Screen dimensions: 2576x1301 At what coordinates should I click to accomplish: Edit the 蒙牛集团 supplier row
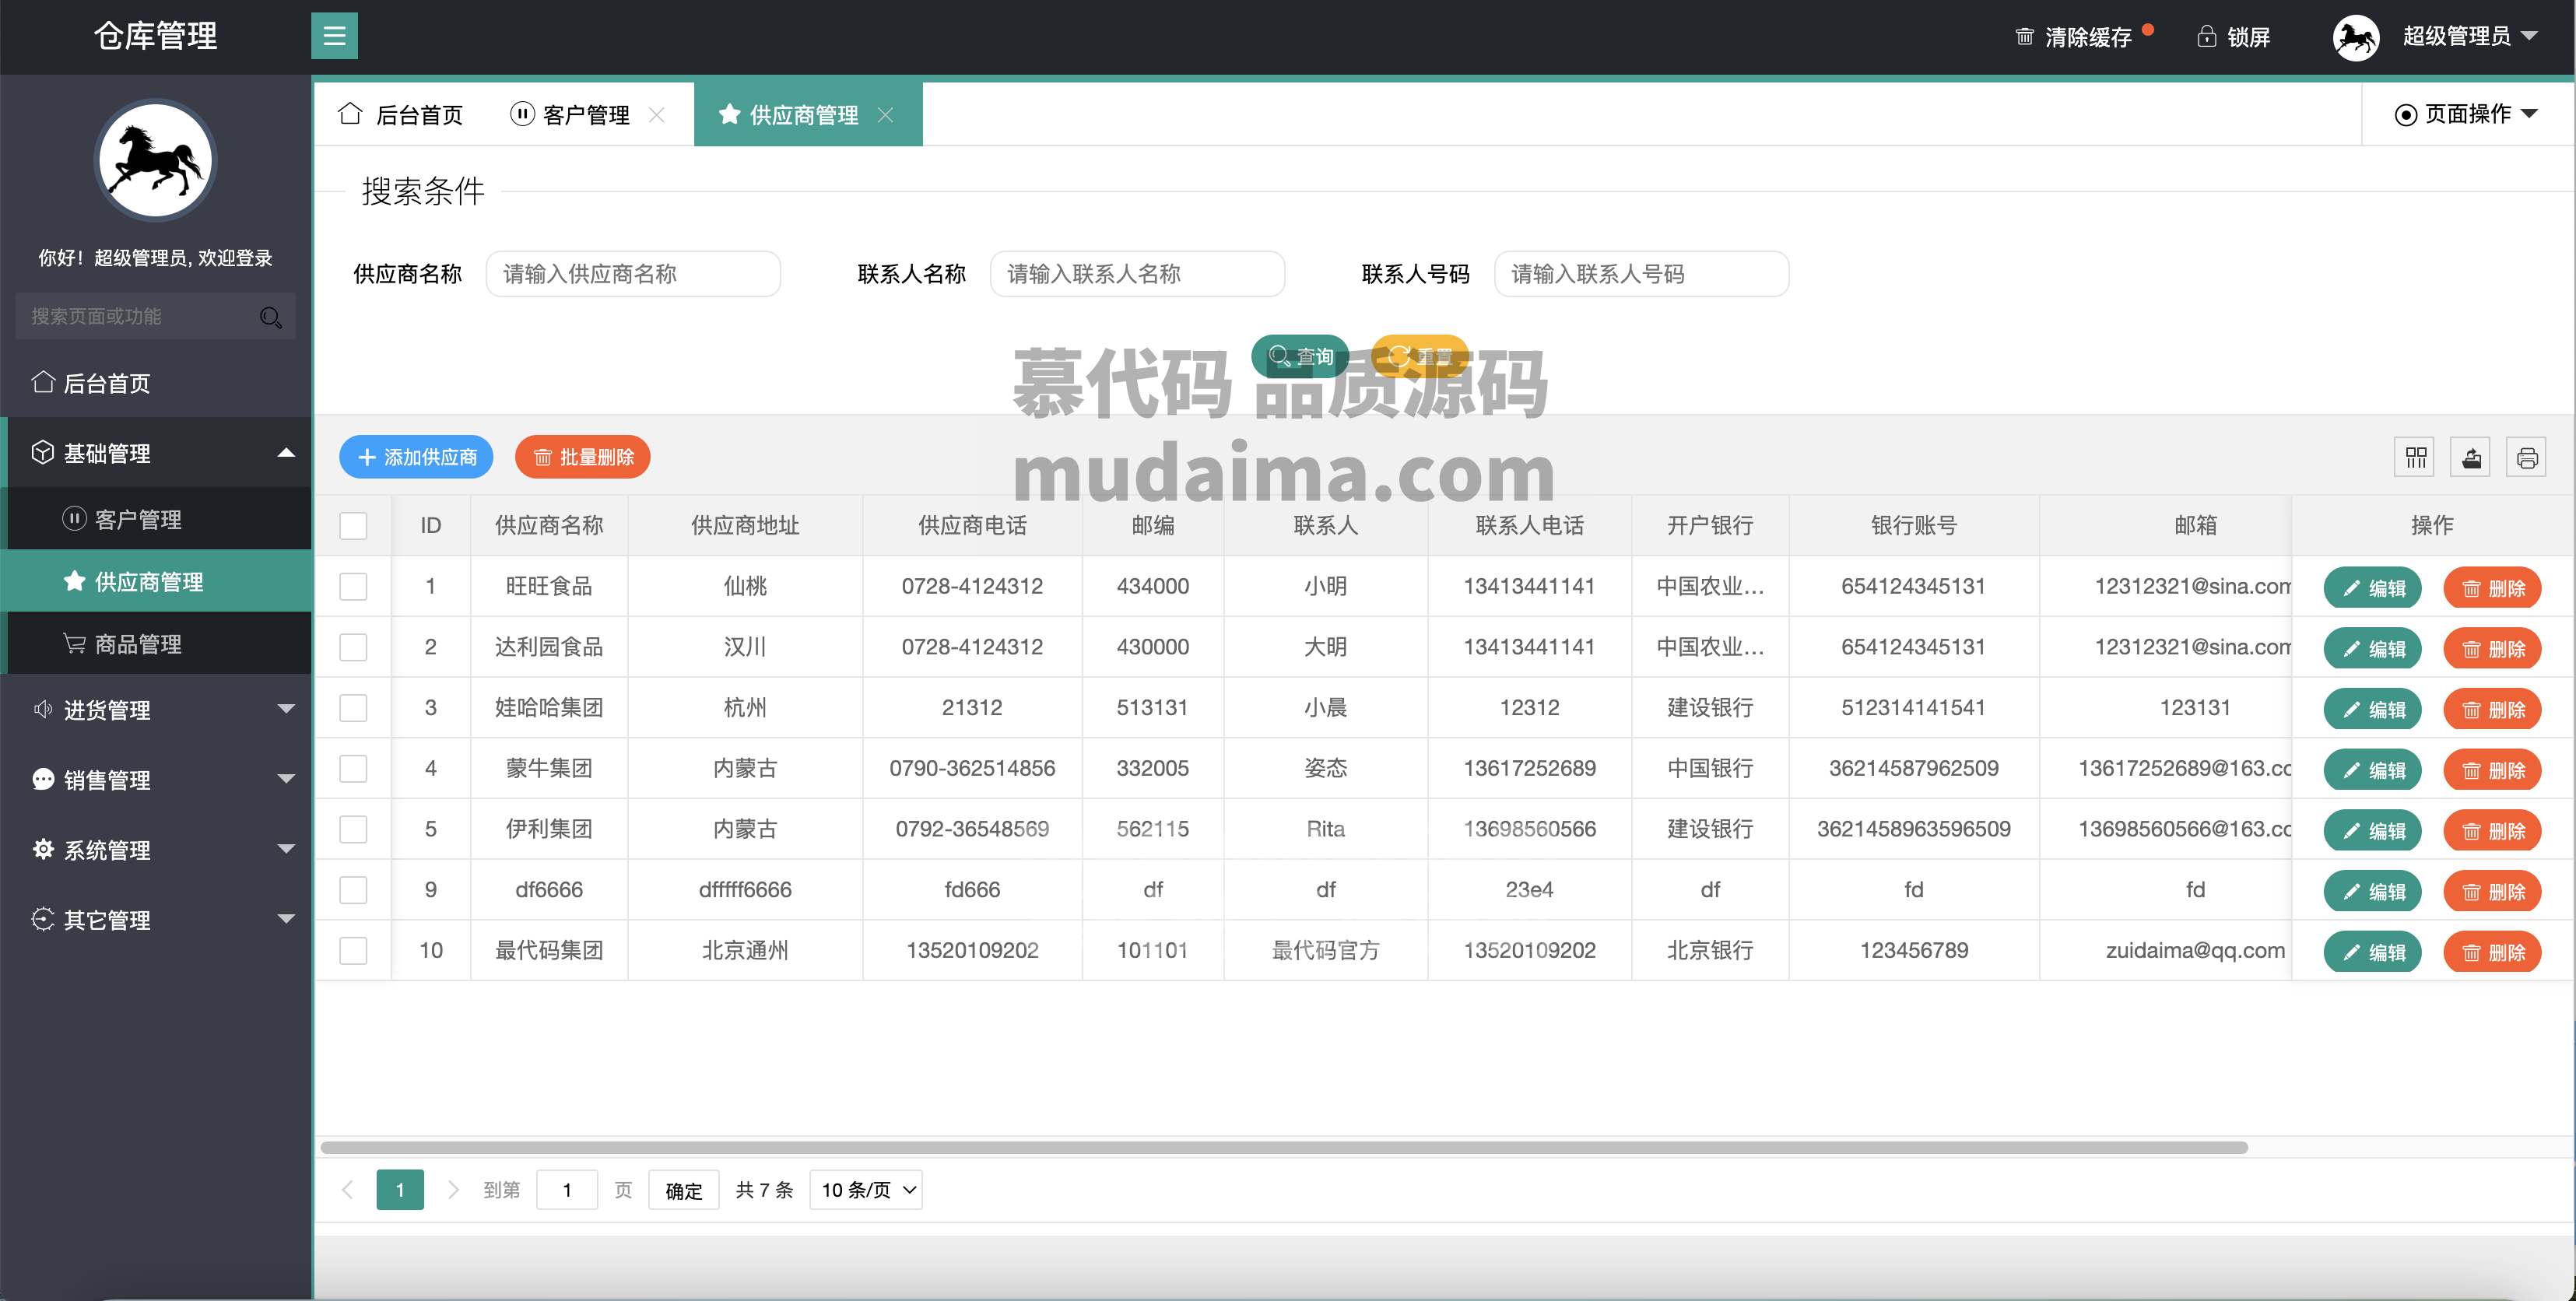(x=2372, y=770)
